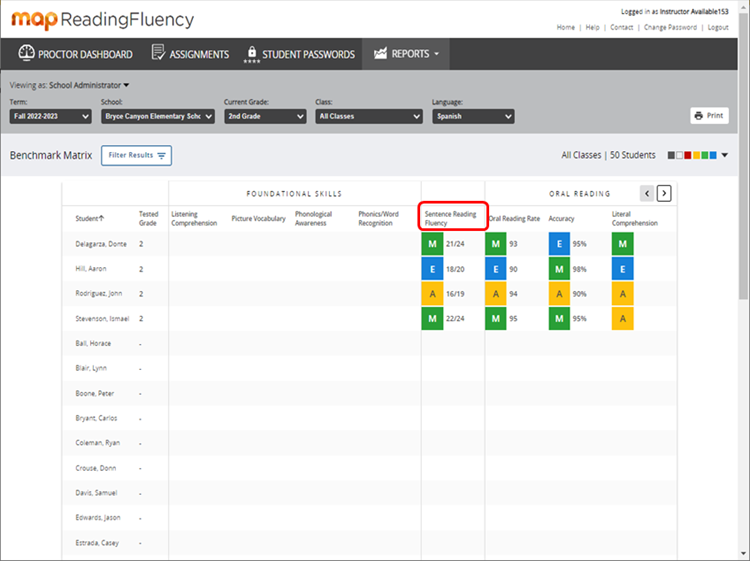The height and width of the screenshot is (561, 750).
Task: Open Filter Results options
Action: [136, 155]
